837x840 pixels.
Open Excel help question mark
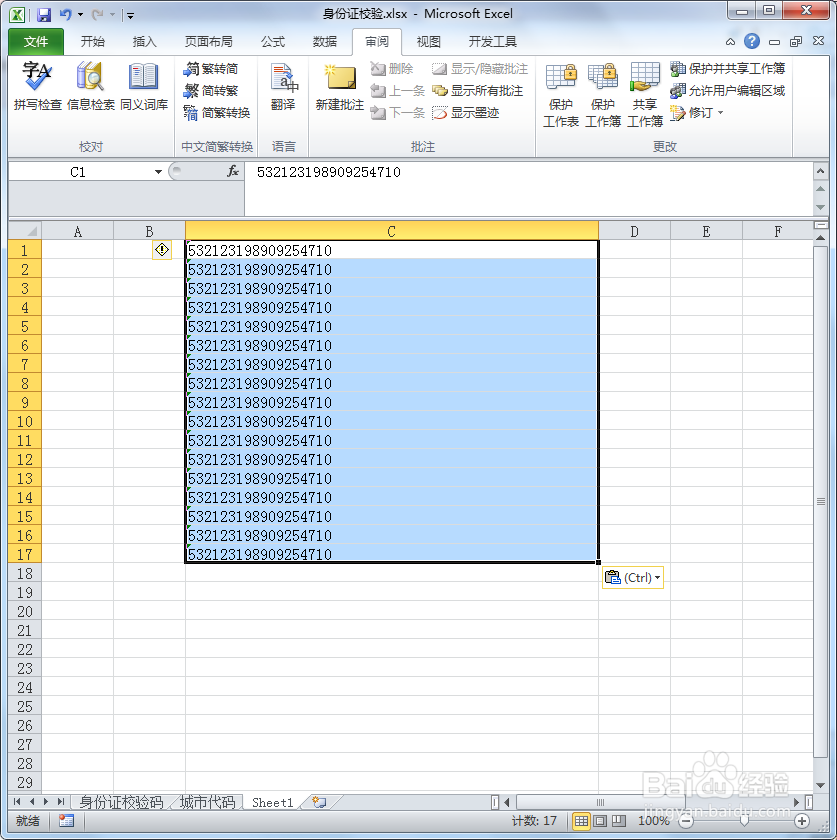point(752,41)
